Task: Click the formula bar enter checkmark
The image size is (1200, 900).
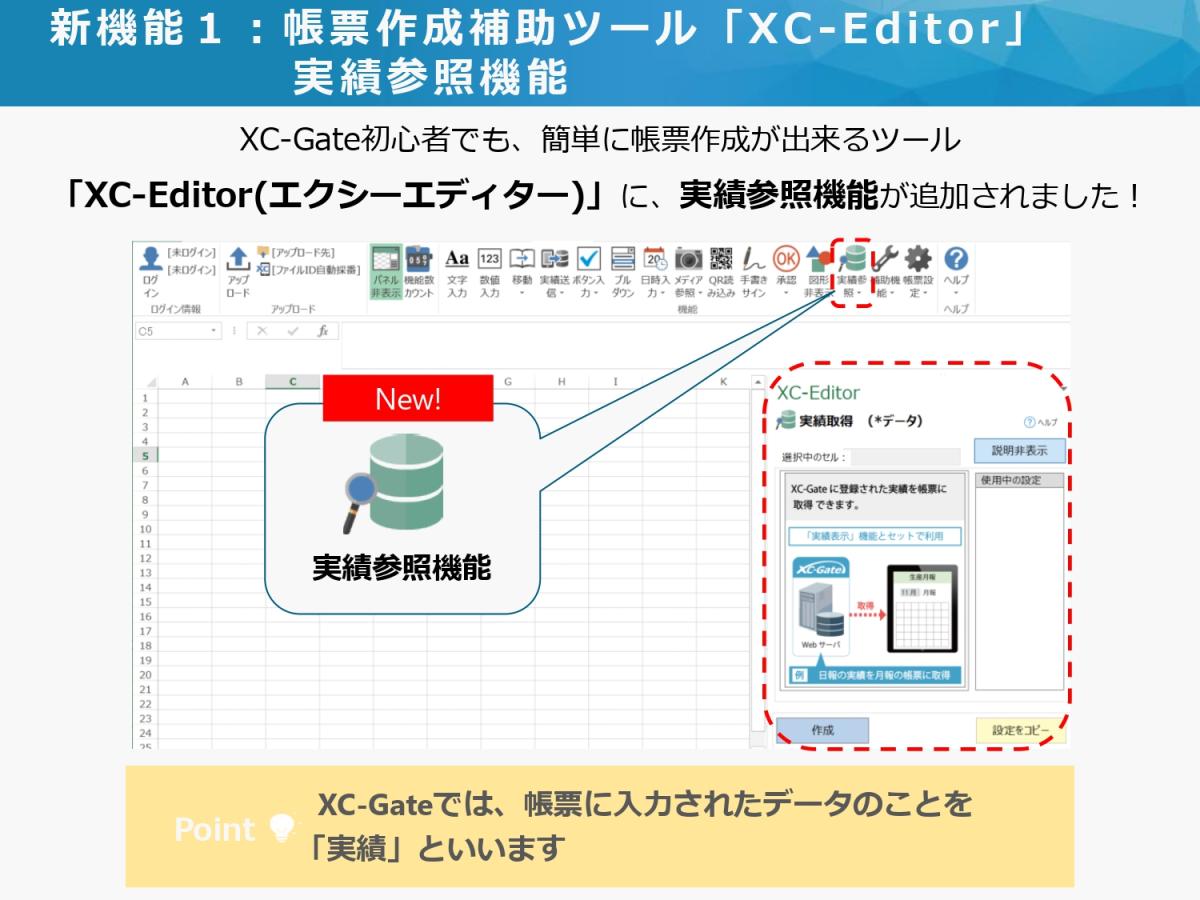Action: point(292,331)
